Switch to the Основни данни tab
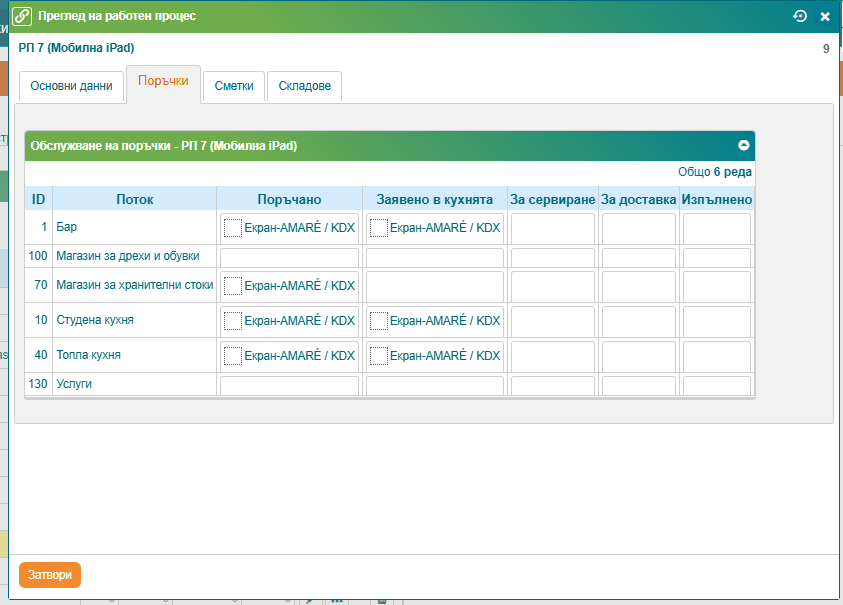Screen dimensions: 843x605 (x=70, y=86)
